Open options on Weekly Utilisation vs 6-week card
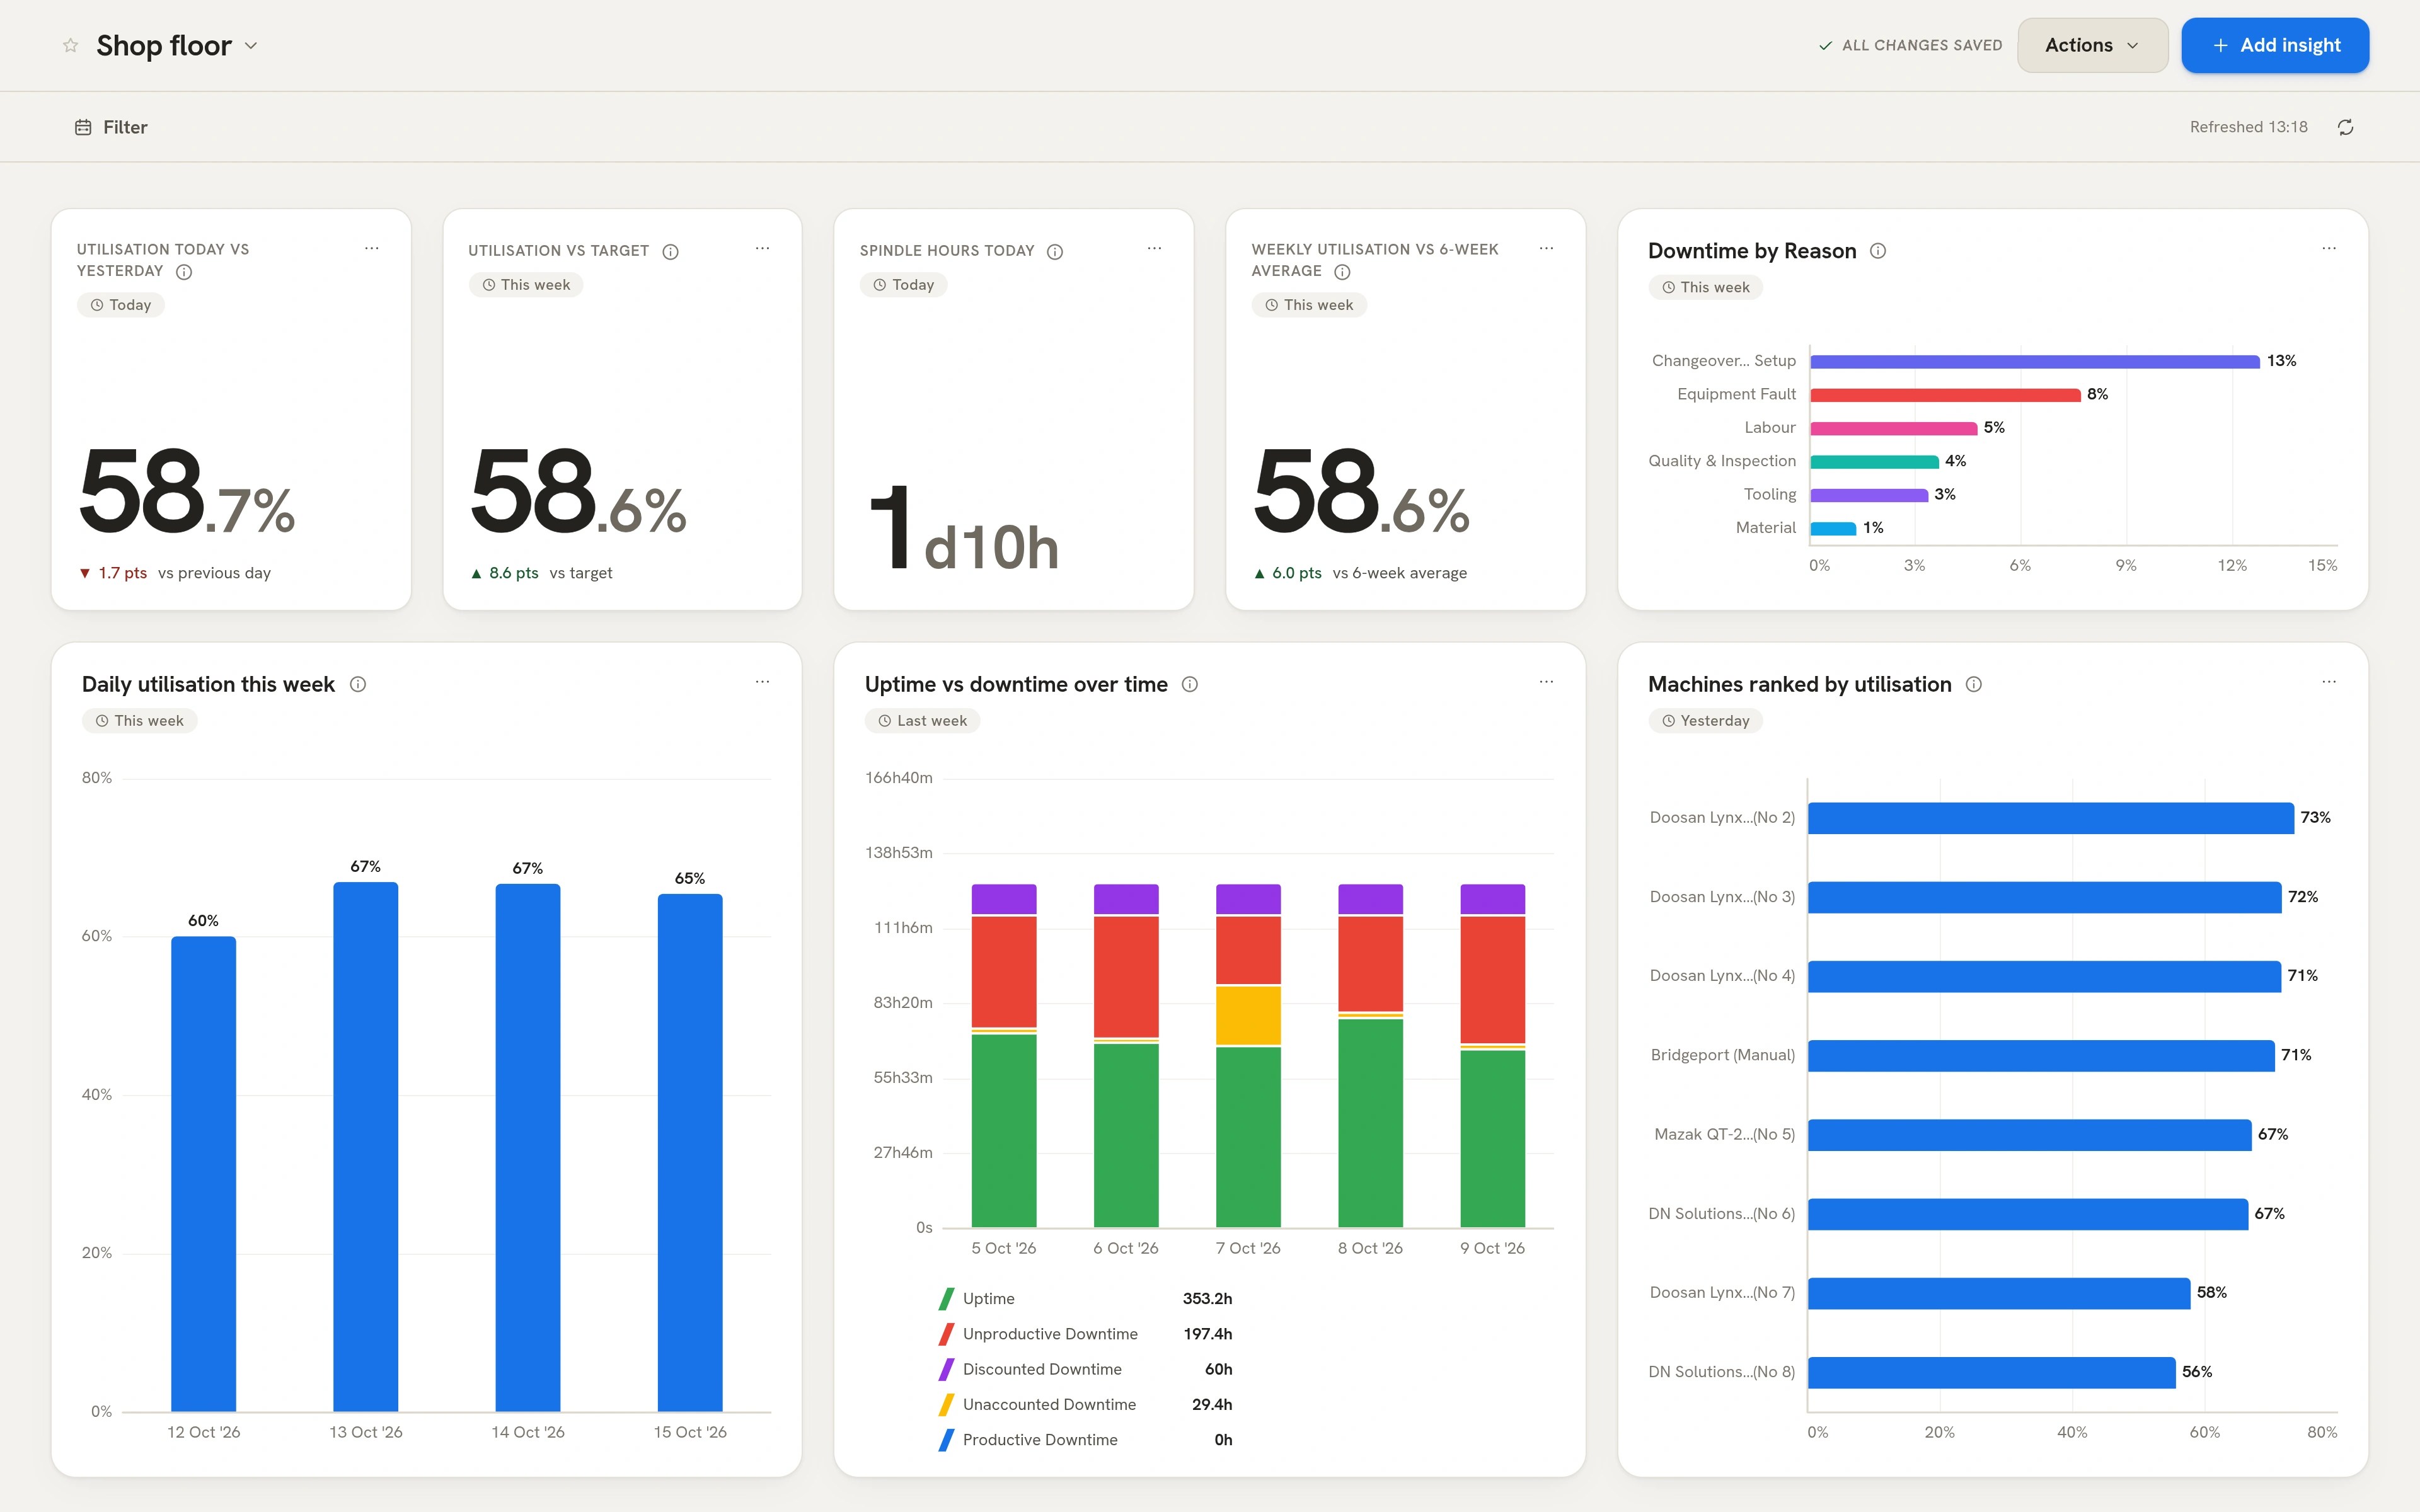 [x=1547, y=248]
